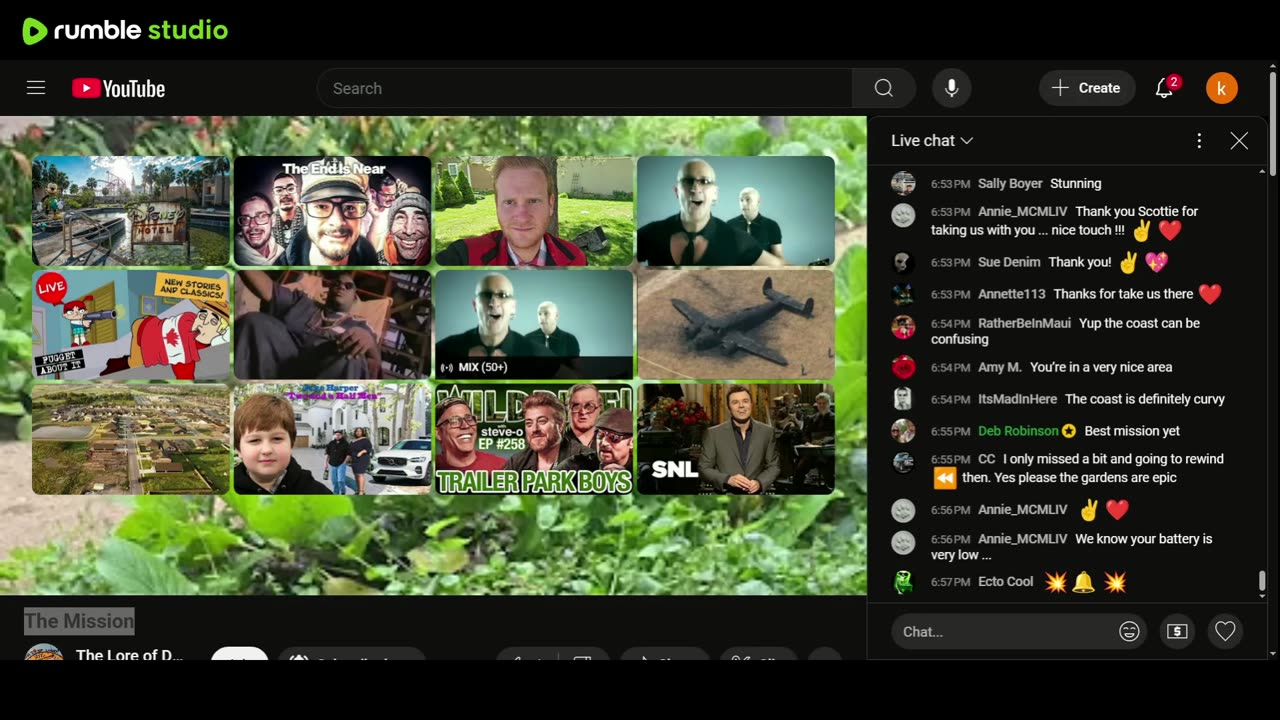Click chat message "Best mission yet"

1132,431
